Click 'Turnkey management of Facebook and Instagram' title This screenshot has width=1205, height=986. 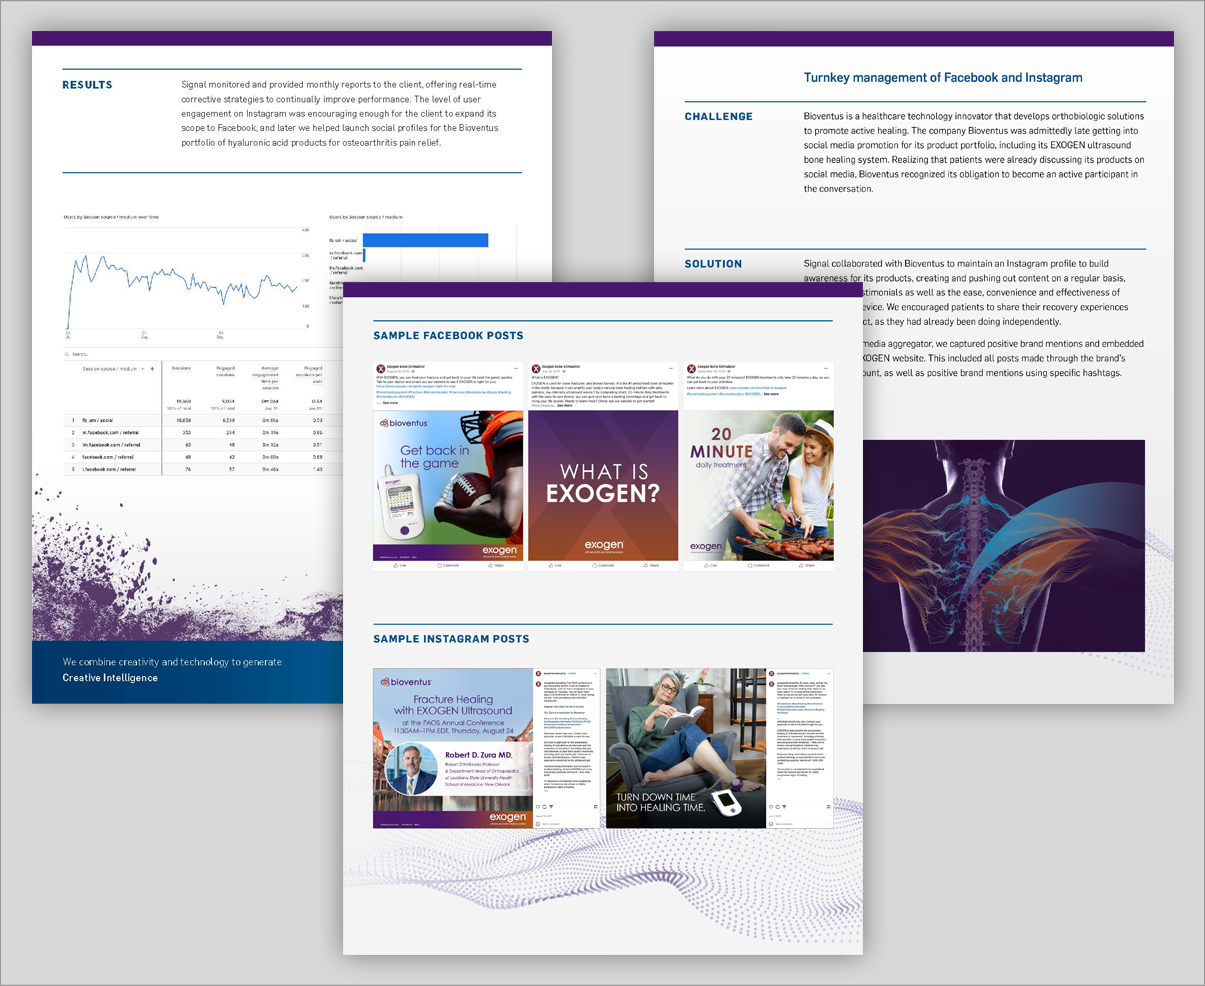point(943,77)
